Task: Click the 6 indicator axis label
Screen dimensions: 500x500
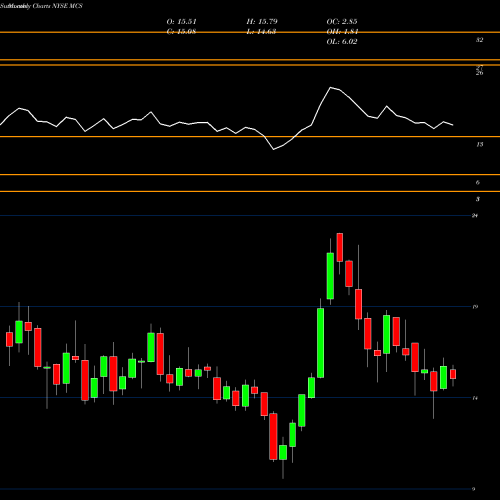Action: tap(478, 182)
